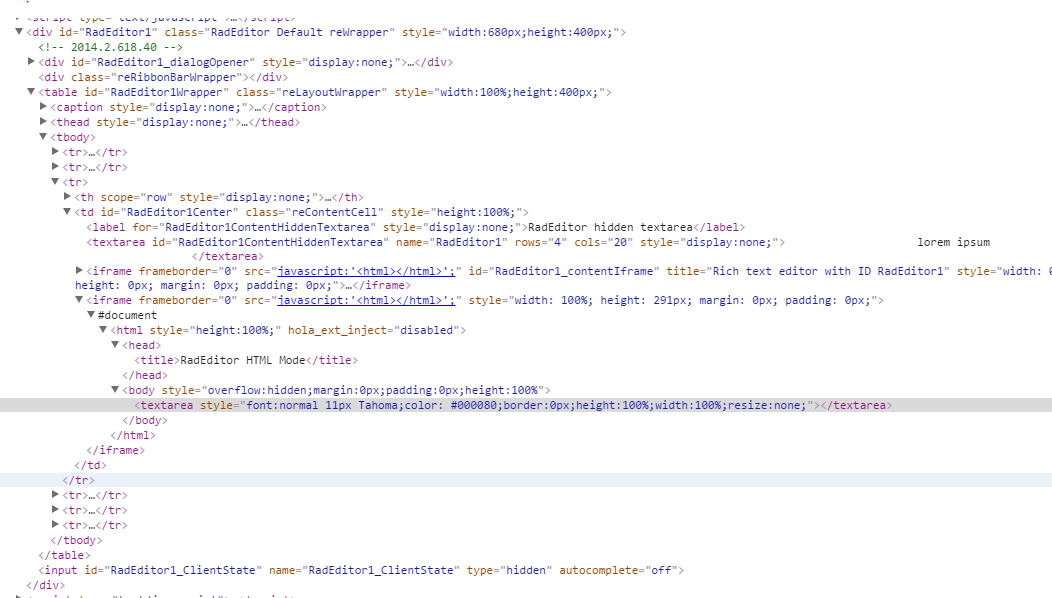The width and height of the screenshot is (1052, 598).
Task: Collapse the RadEditor1Wrapper table node
Action: tap(31, 92)
